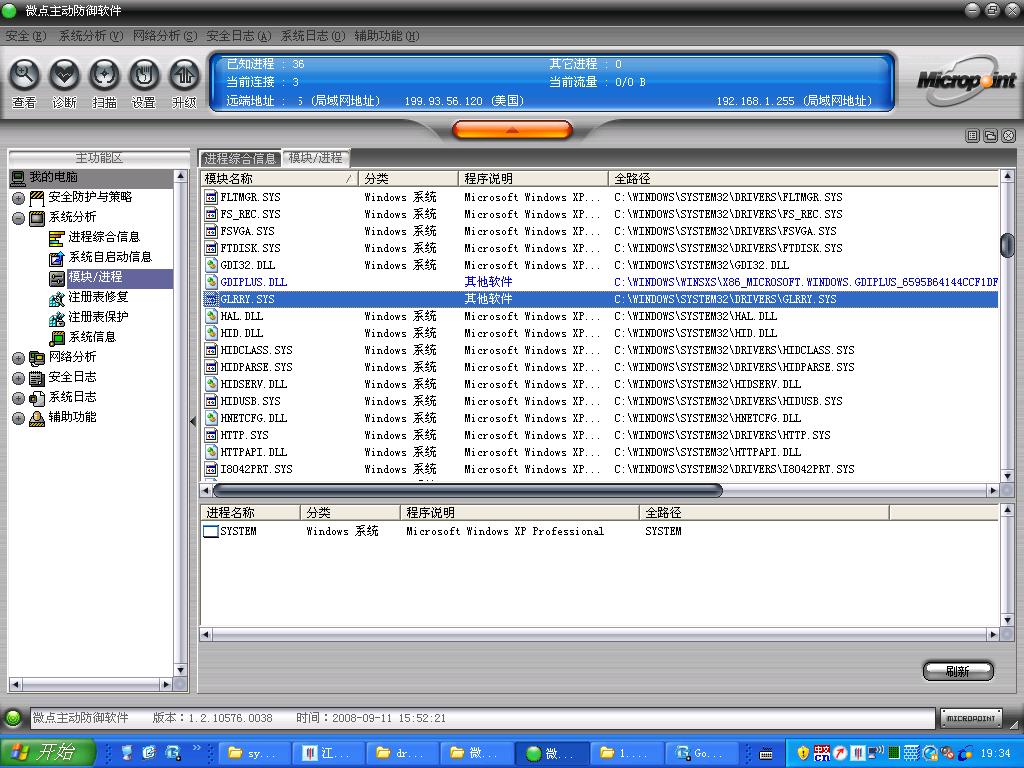The height and width of the screenshot is (768, 1024).
Task: Open the Windows 开始 (Start) button
Action: point(48,753)
